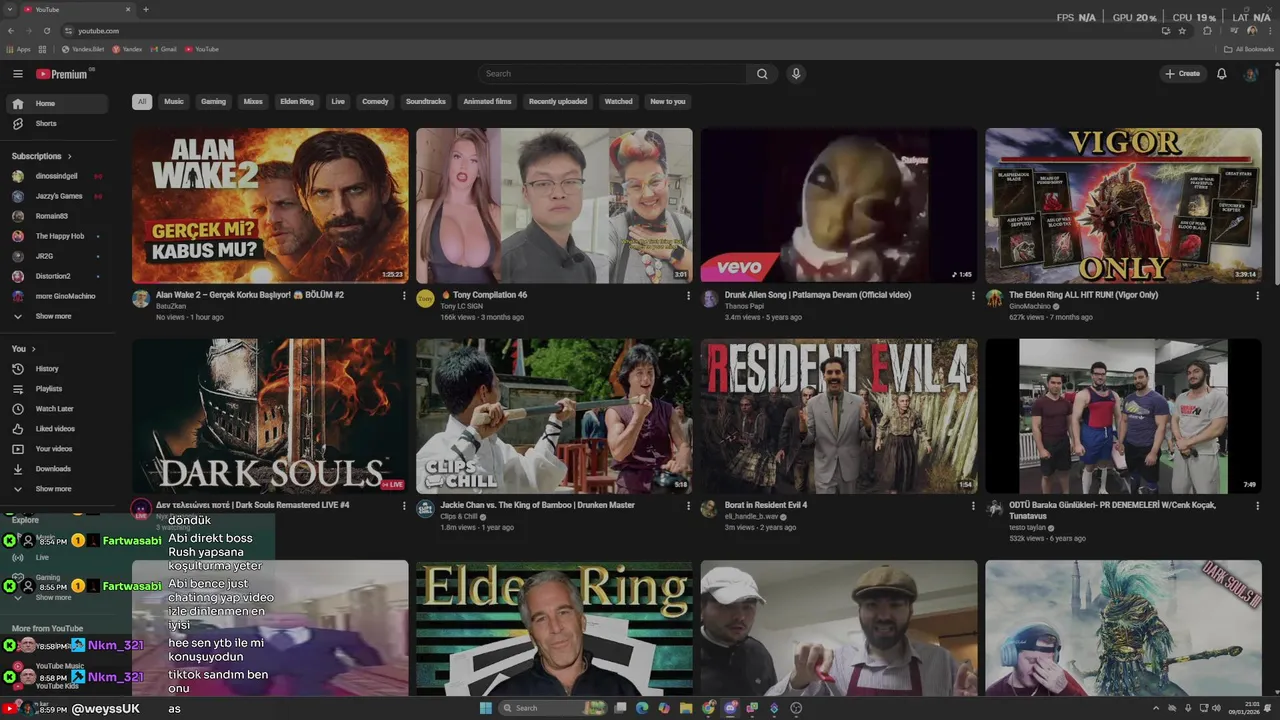Open a new browser tab
This screenshot has width=1280, height=720.
[x=146, y=9]
